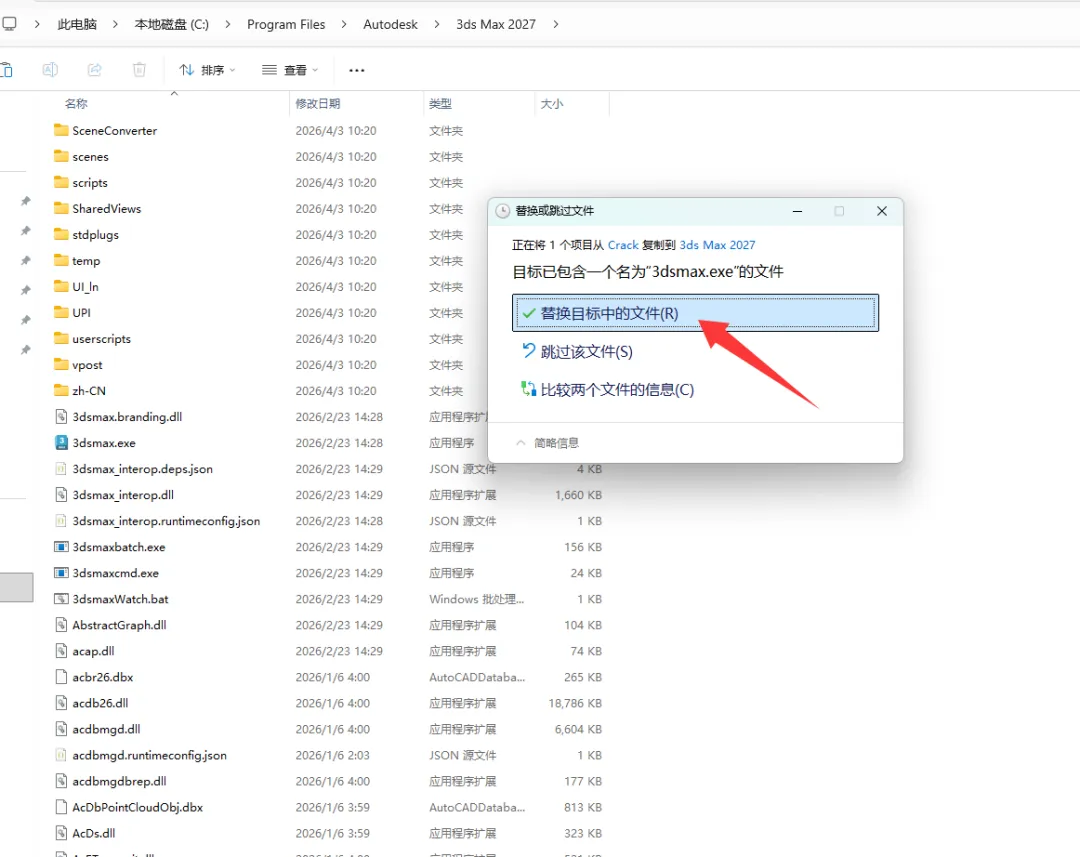Sort by the 名称 column header

pyautogui.click(x=76, y=103)
